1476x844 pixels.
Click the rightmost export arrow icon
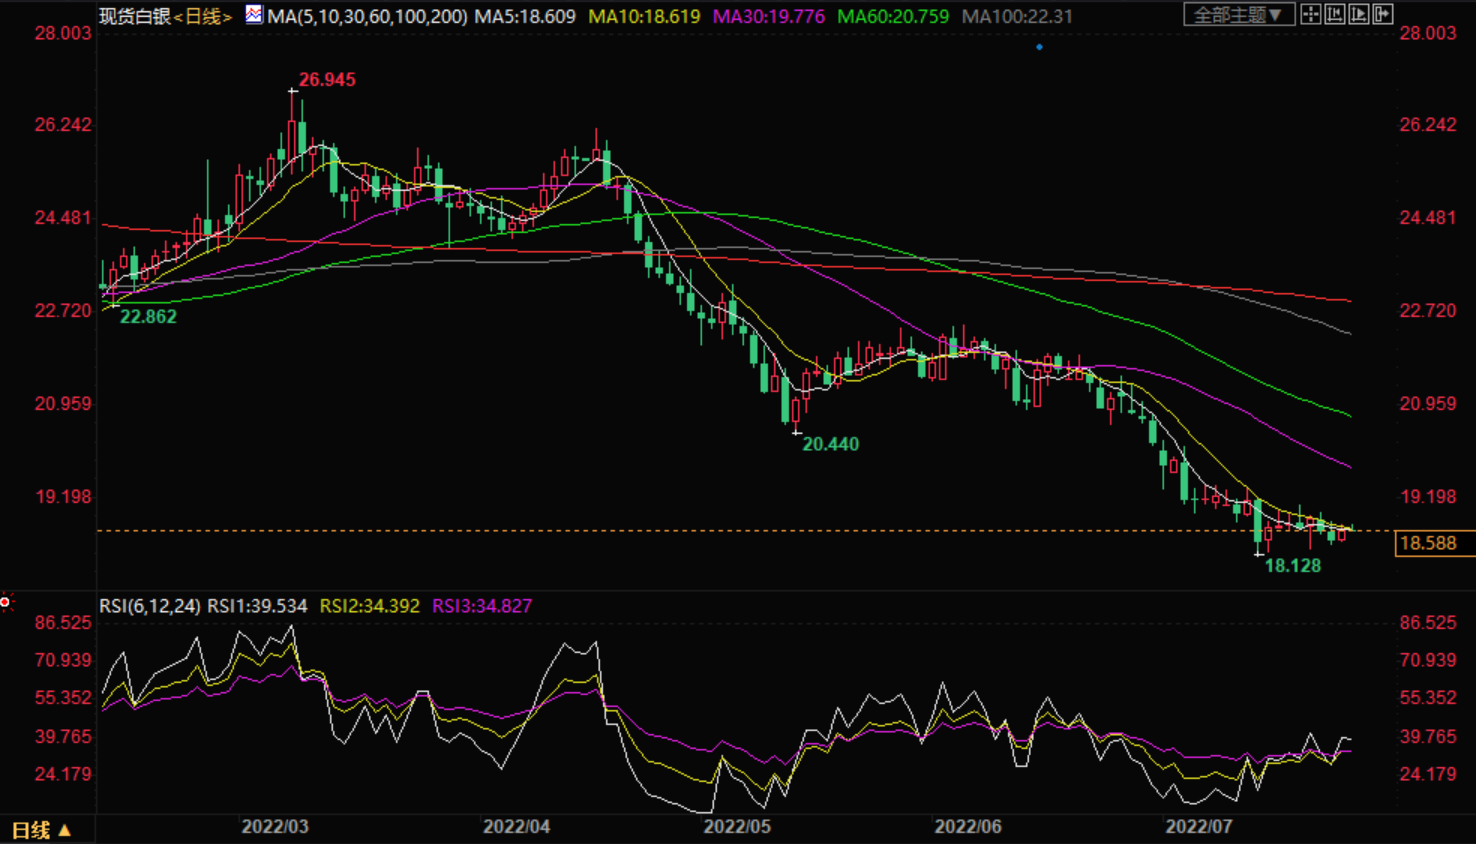(x=1383, y=14)
